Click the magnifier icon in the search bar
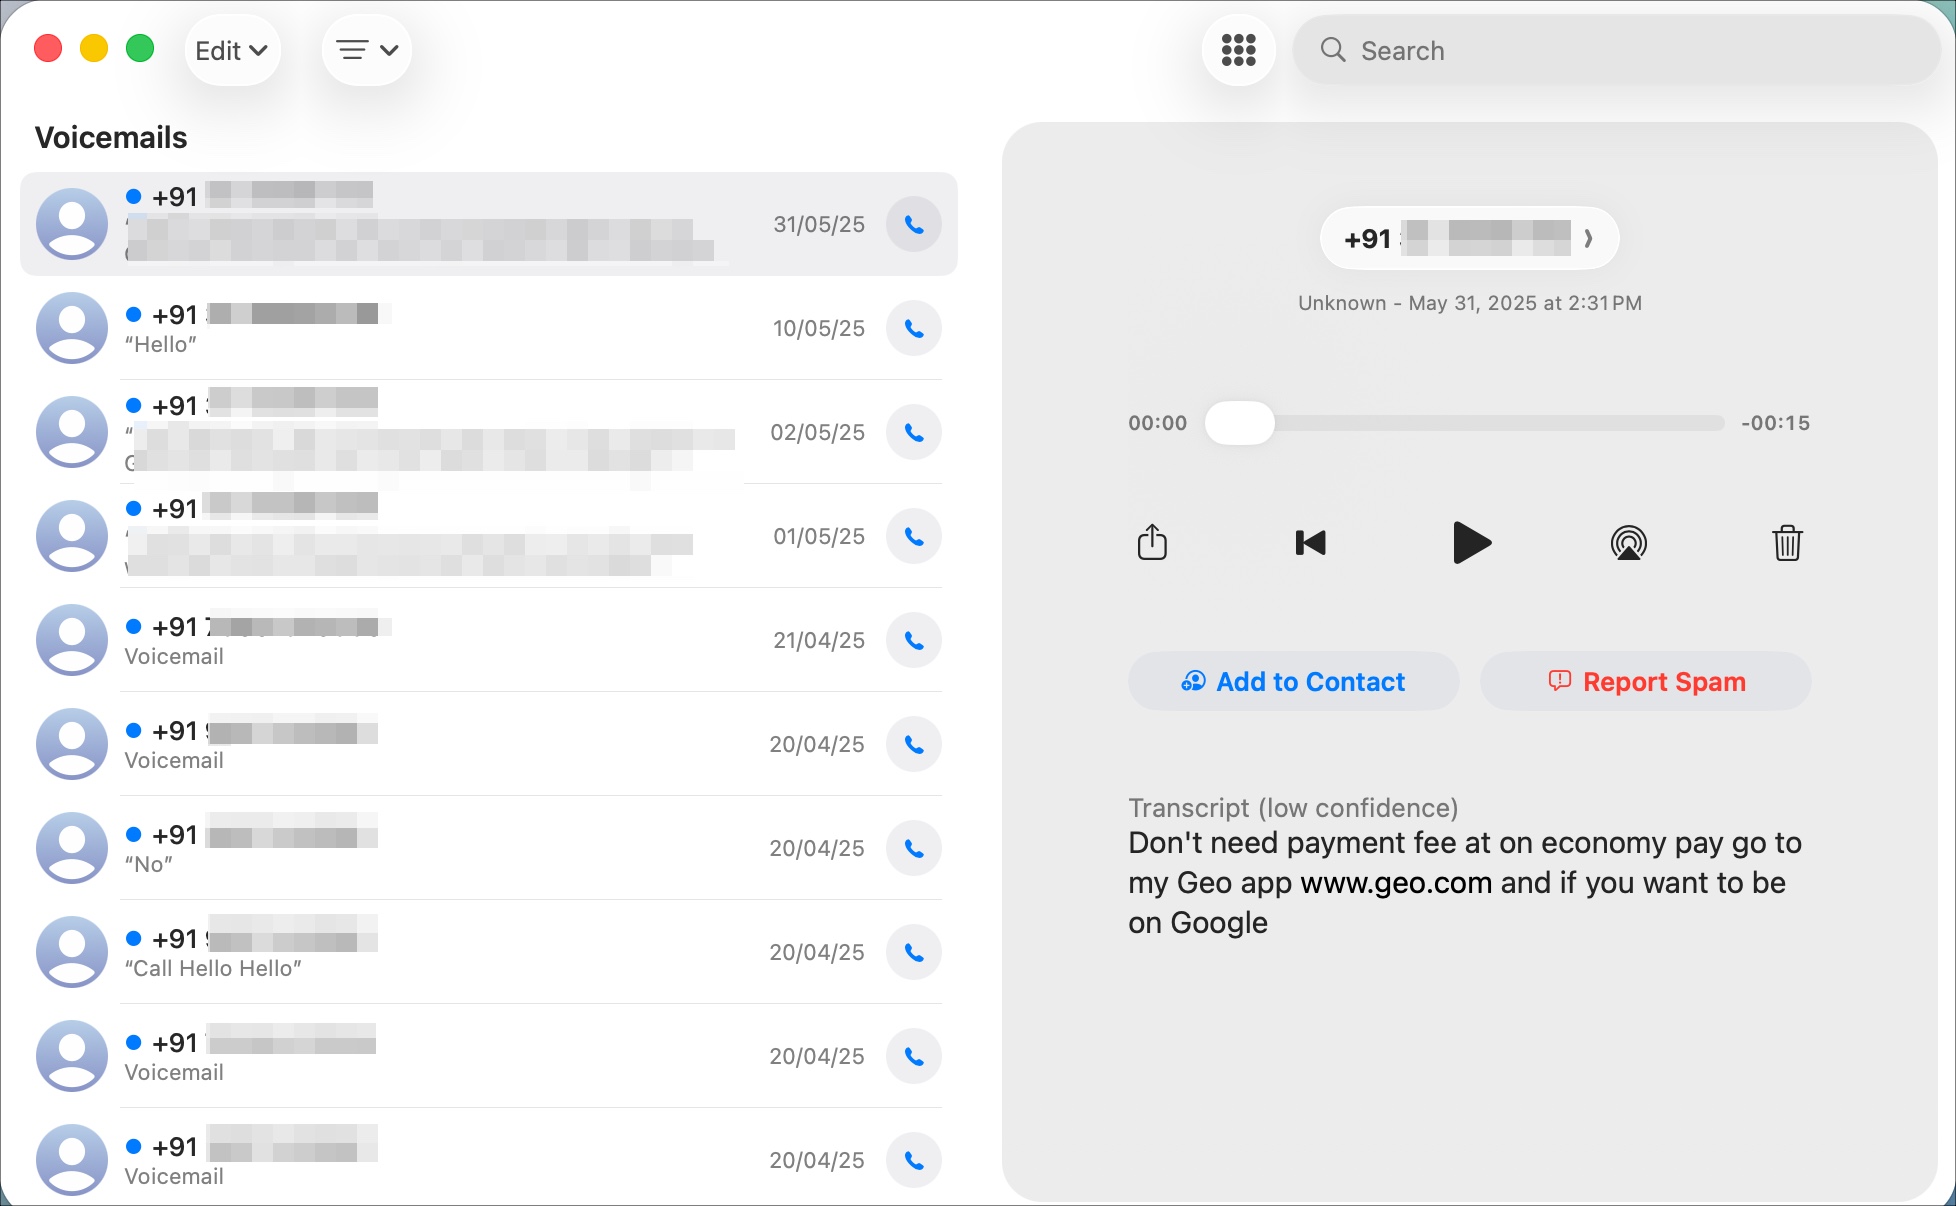Viewport: 1956px width, 1206px height. [x=1335, y=50]
